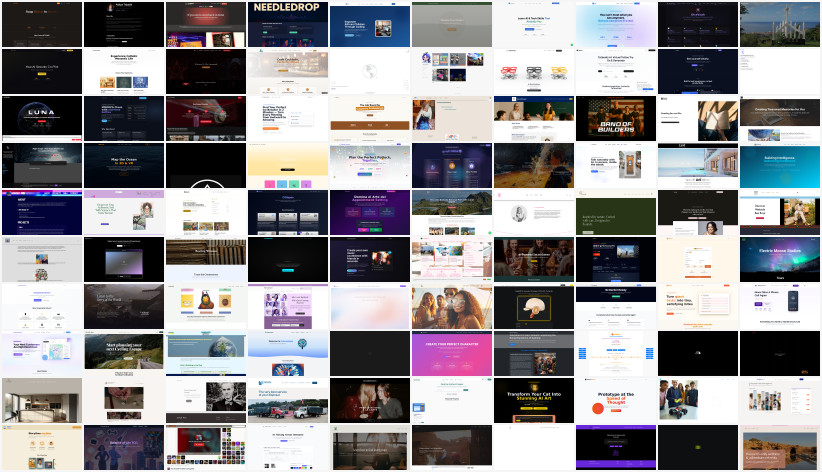Open the thumbnail with sunglasses friends photo

coord(452,306)
